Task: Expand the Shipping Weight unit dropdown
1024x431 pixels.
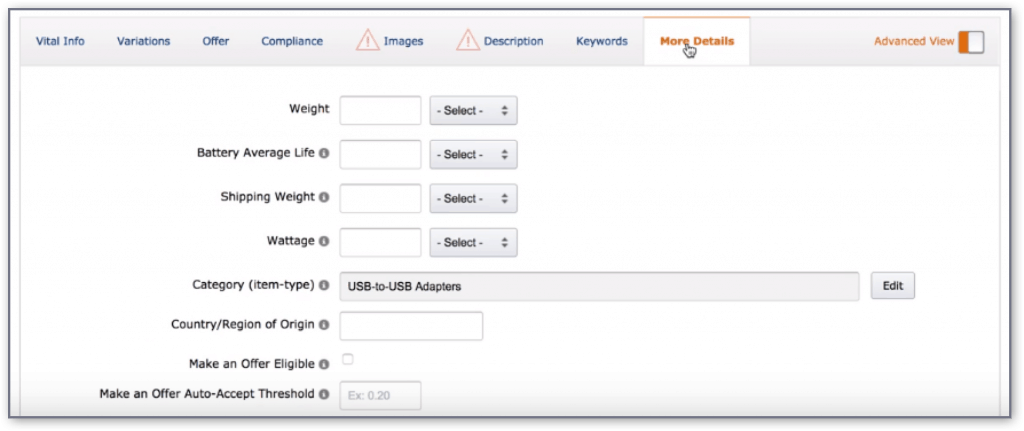Action: point(473,198)
